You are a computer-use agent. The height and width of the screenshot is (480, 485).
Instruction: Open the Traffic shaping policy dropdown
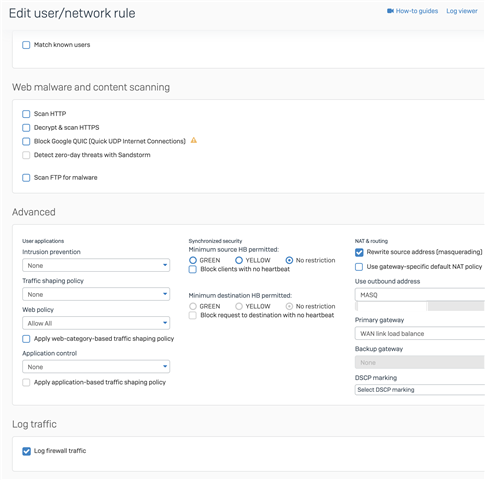[x=96, y=294]
